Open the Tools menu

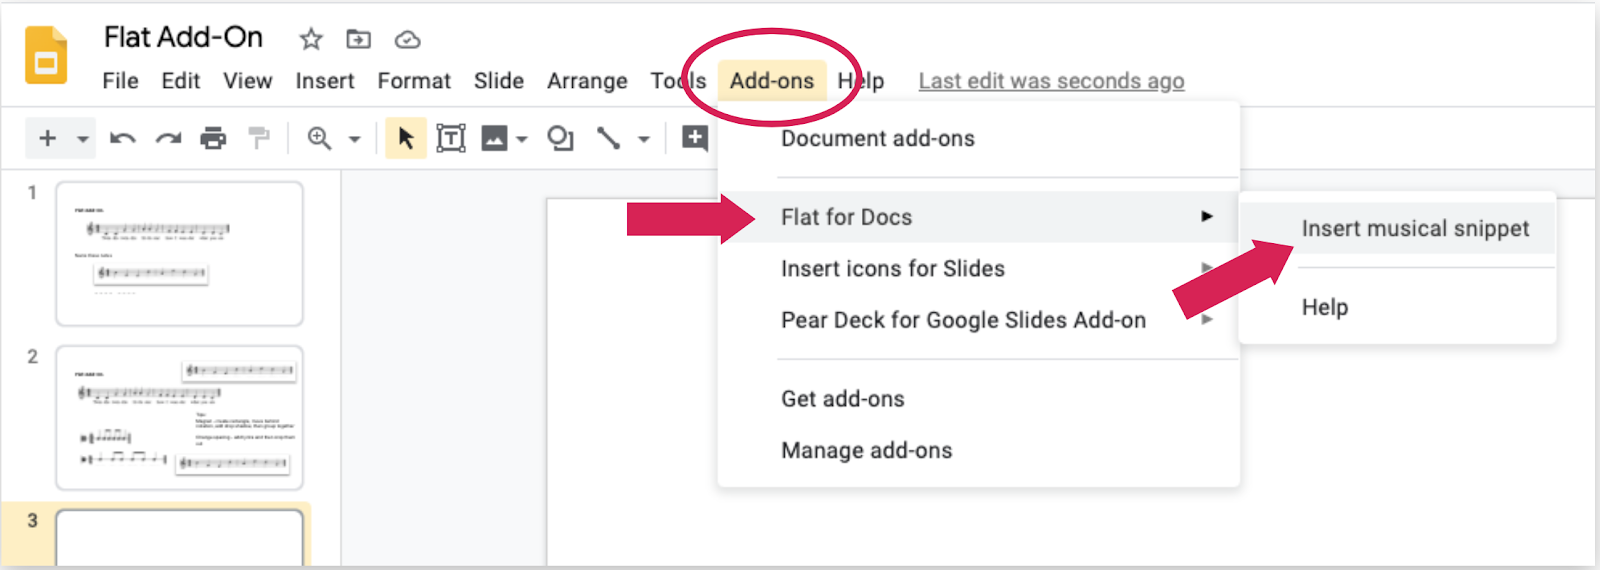678,81
